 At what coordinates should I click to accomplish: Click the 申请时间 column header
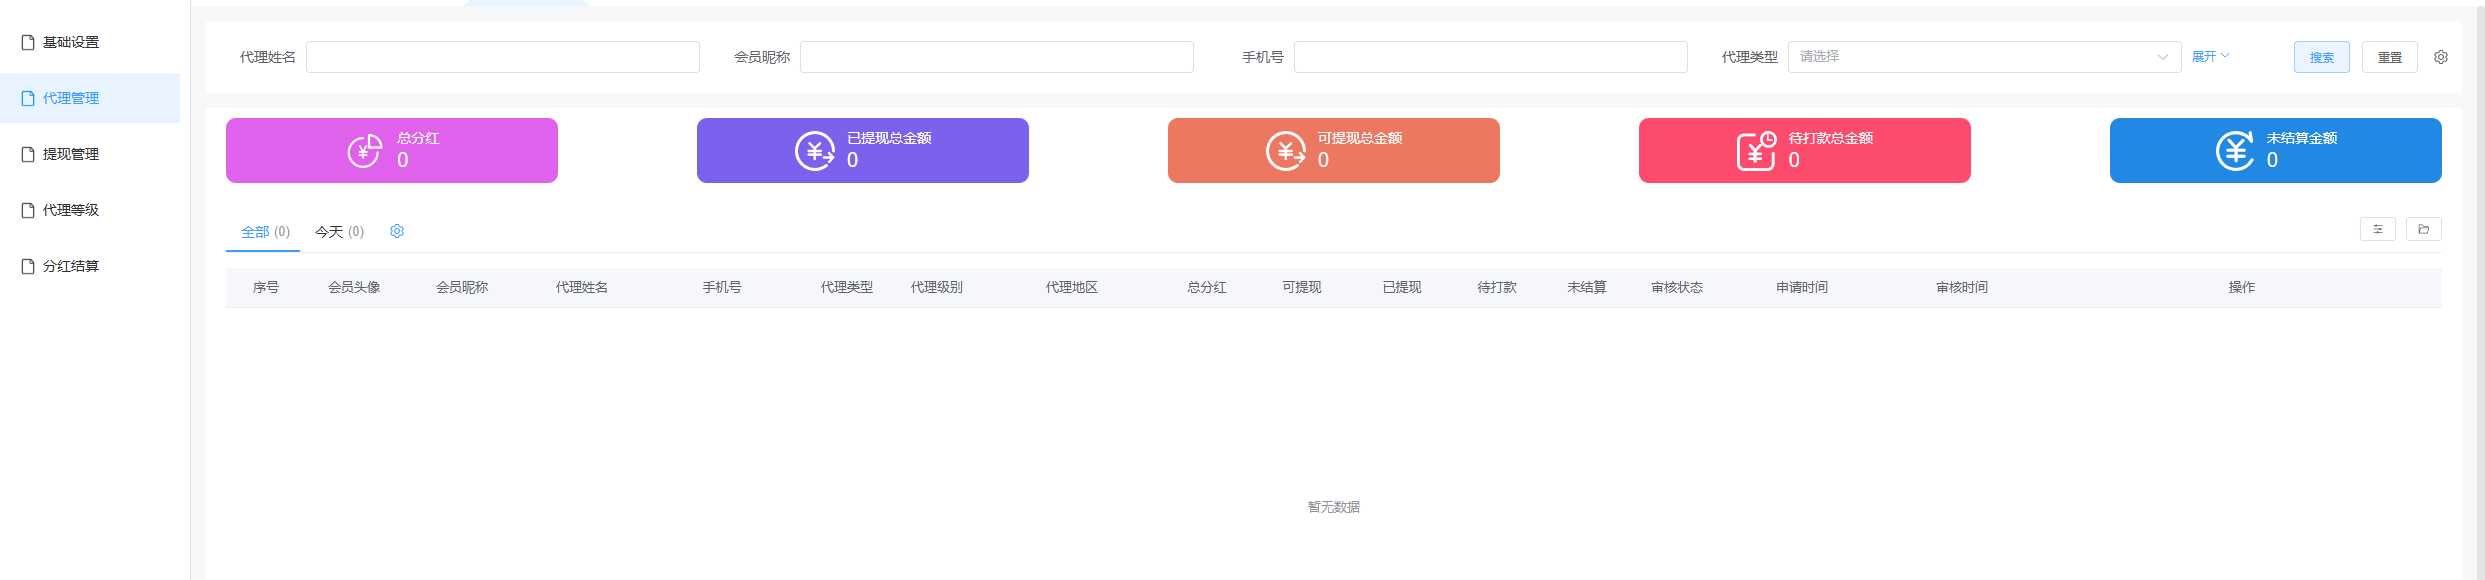point(1802,287)
